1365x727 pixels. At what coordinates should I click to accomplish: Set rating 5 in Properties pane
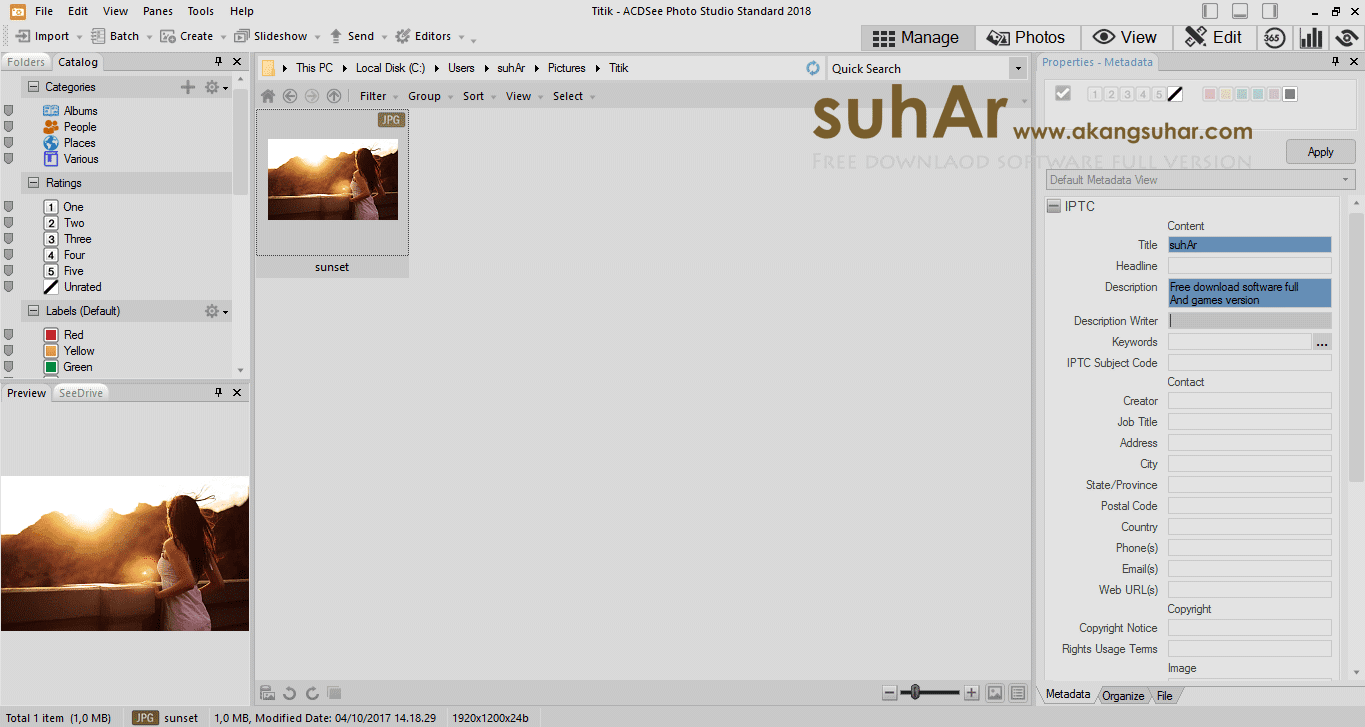1159,94
